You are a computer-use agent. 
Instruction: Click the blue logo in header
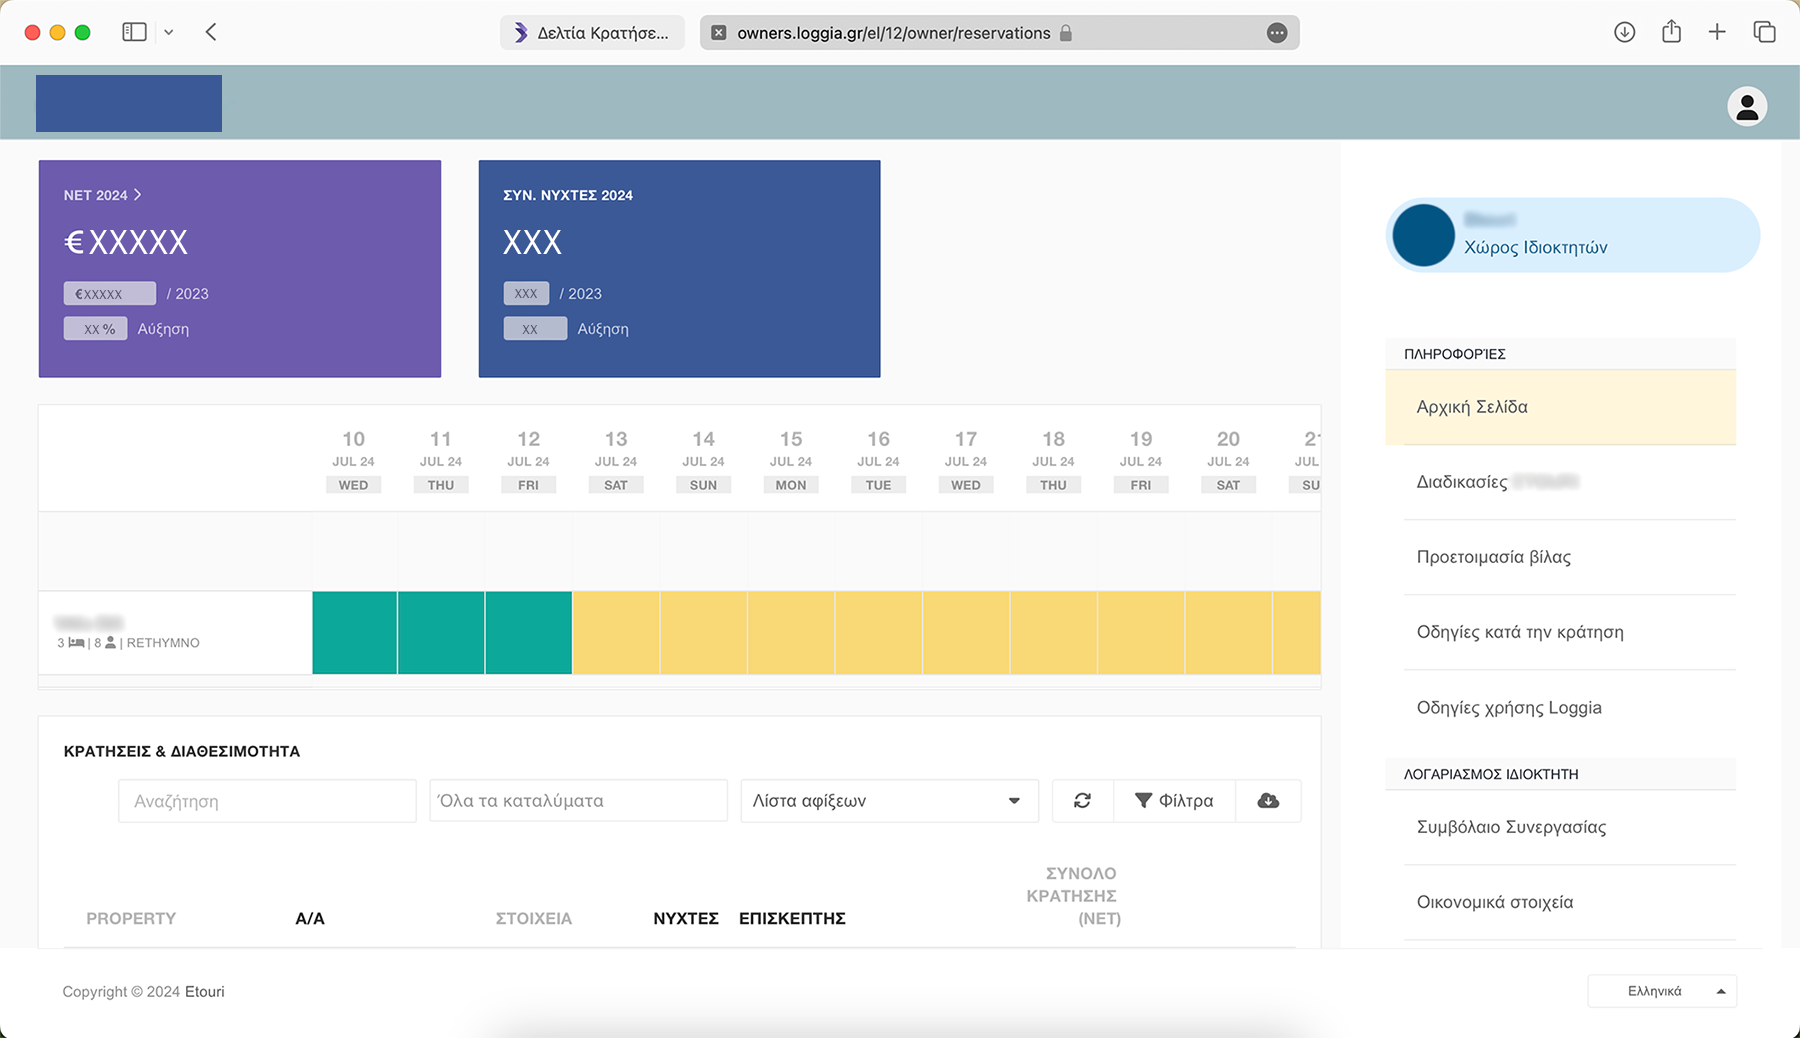(x=129, y=103)
